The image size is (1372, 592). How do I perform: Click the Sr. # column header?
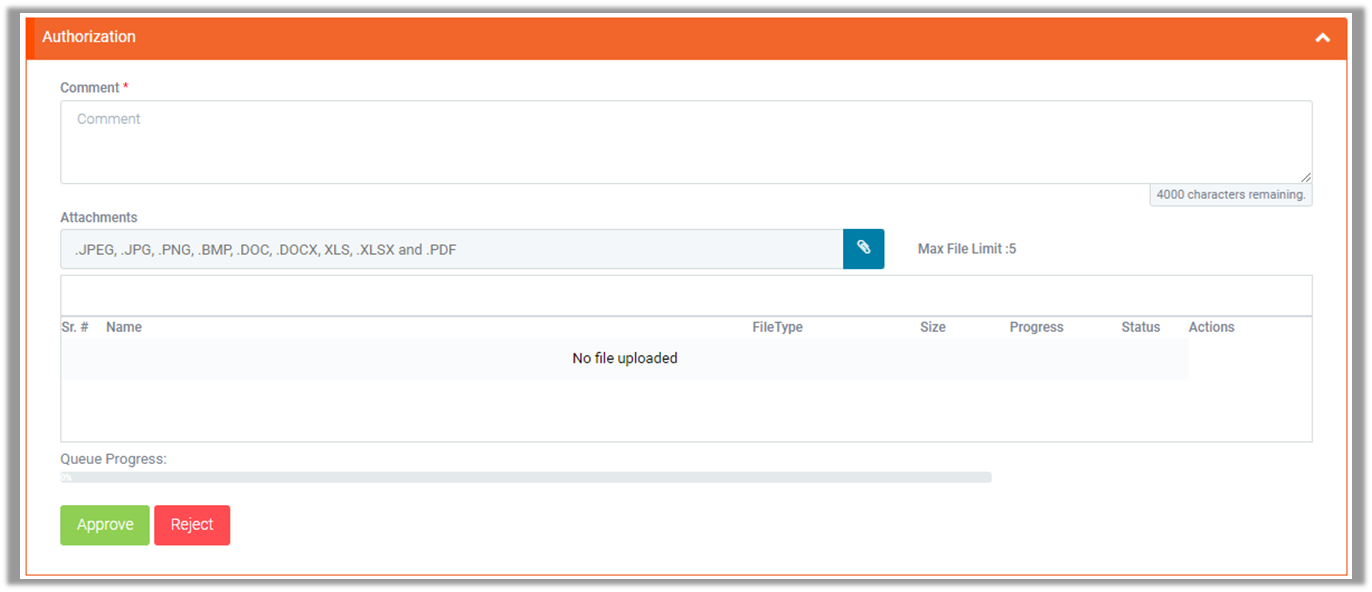[75, 327]
